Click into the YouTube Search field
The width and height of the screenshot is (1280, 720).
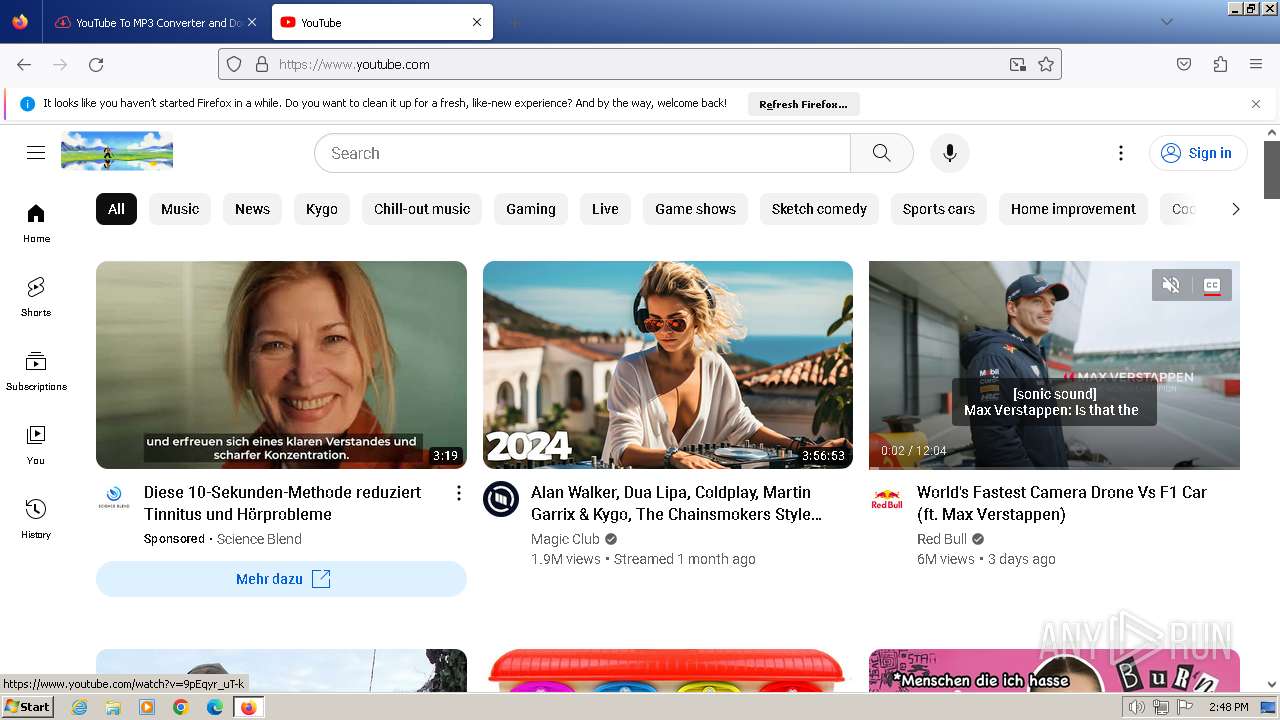pyautogui.click(x=582, y=153)
